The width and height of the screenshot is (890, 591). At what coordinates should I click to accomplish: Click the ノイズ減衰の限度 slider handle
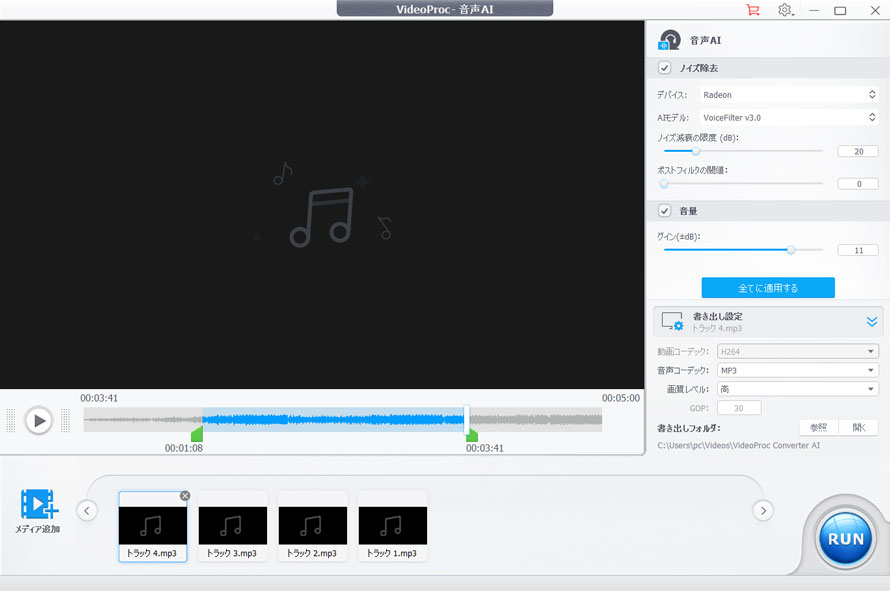[695, 151]
